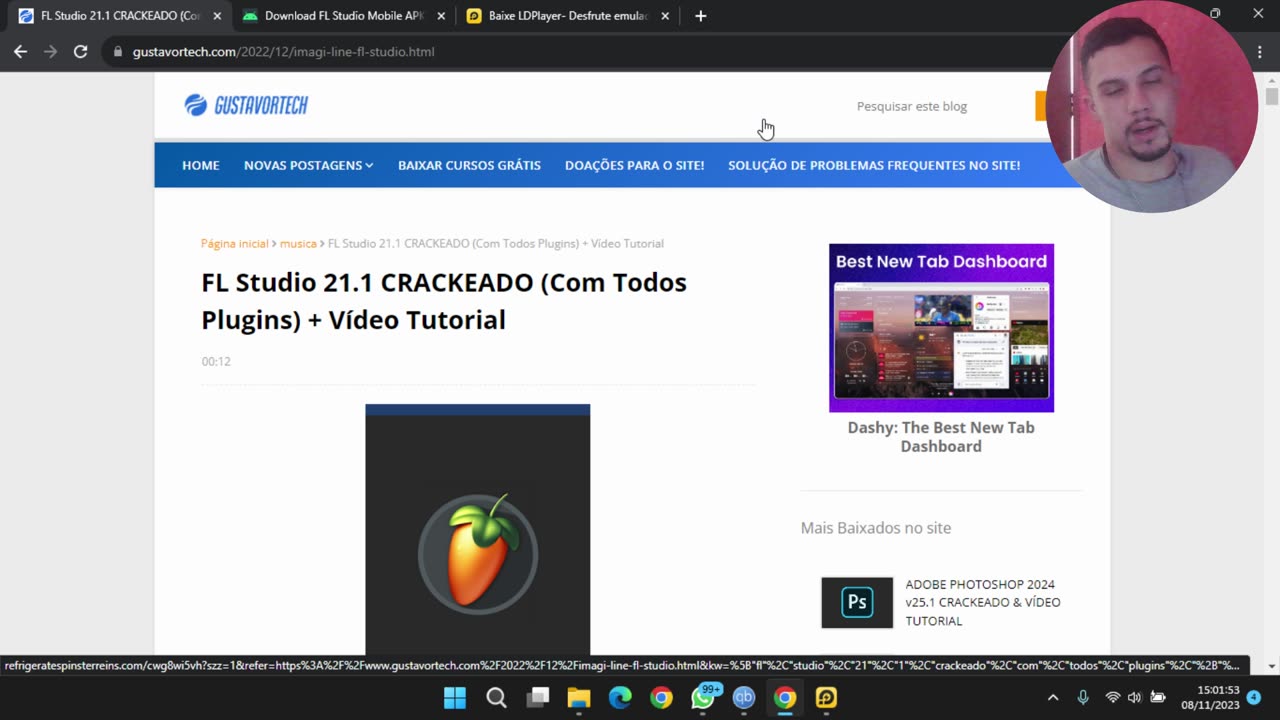
Task: Open the taskbar Search icon
Action: click(496, 697)
